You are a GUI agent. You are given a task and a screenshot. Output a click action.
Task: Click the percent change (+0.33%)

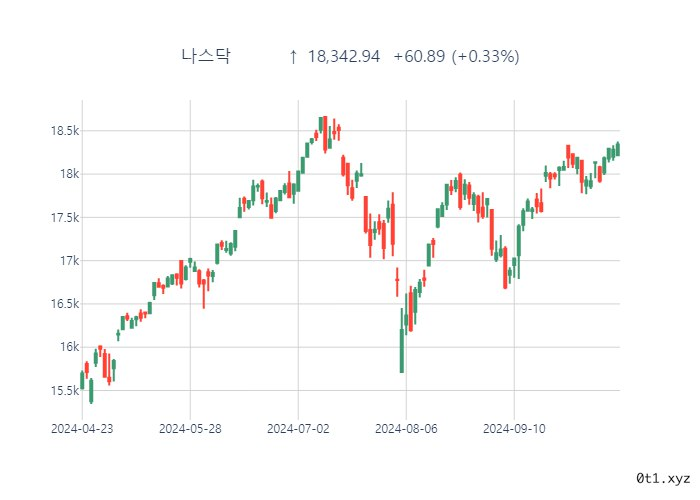click(486, 57)
